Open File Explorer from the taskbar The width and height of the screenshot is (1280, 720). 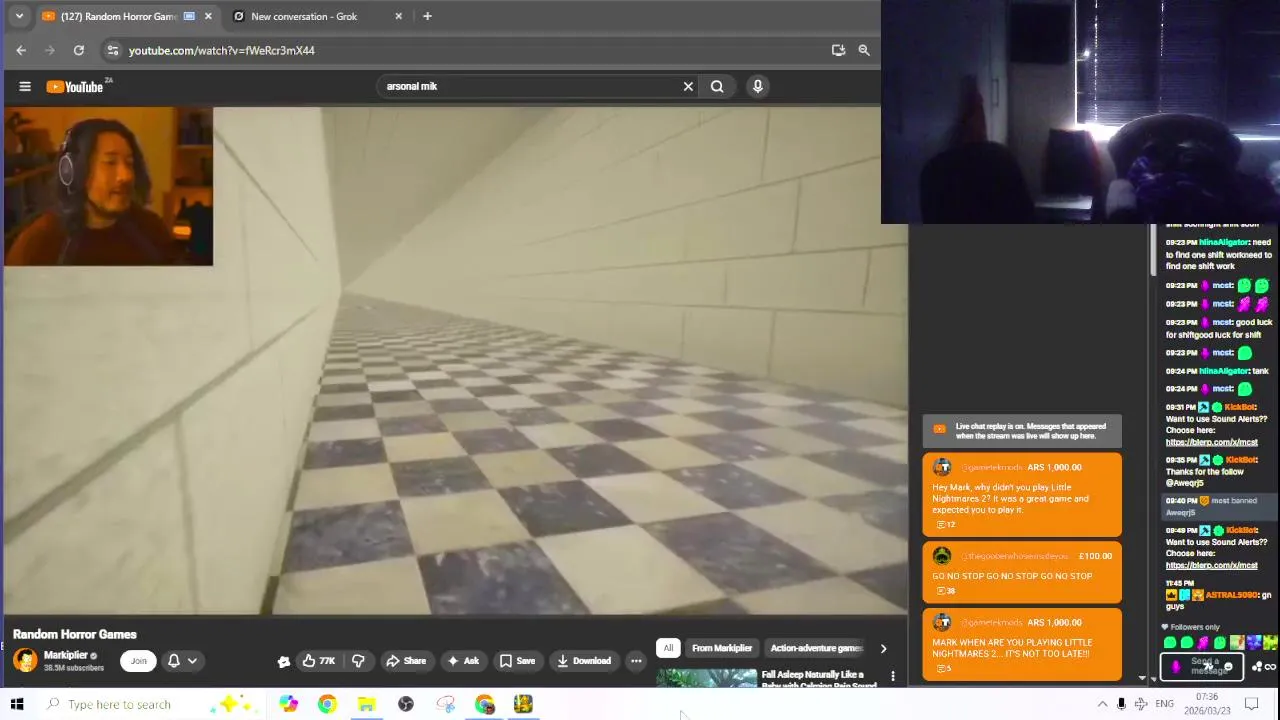pyautogui.click(x=366, y=704)
